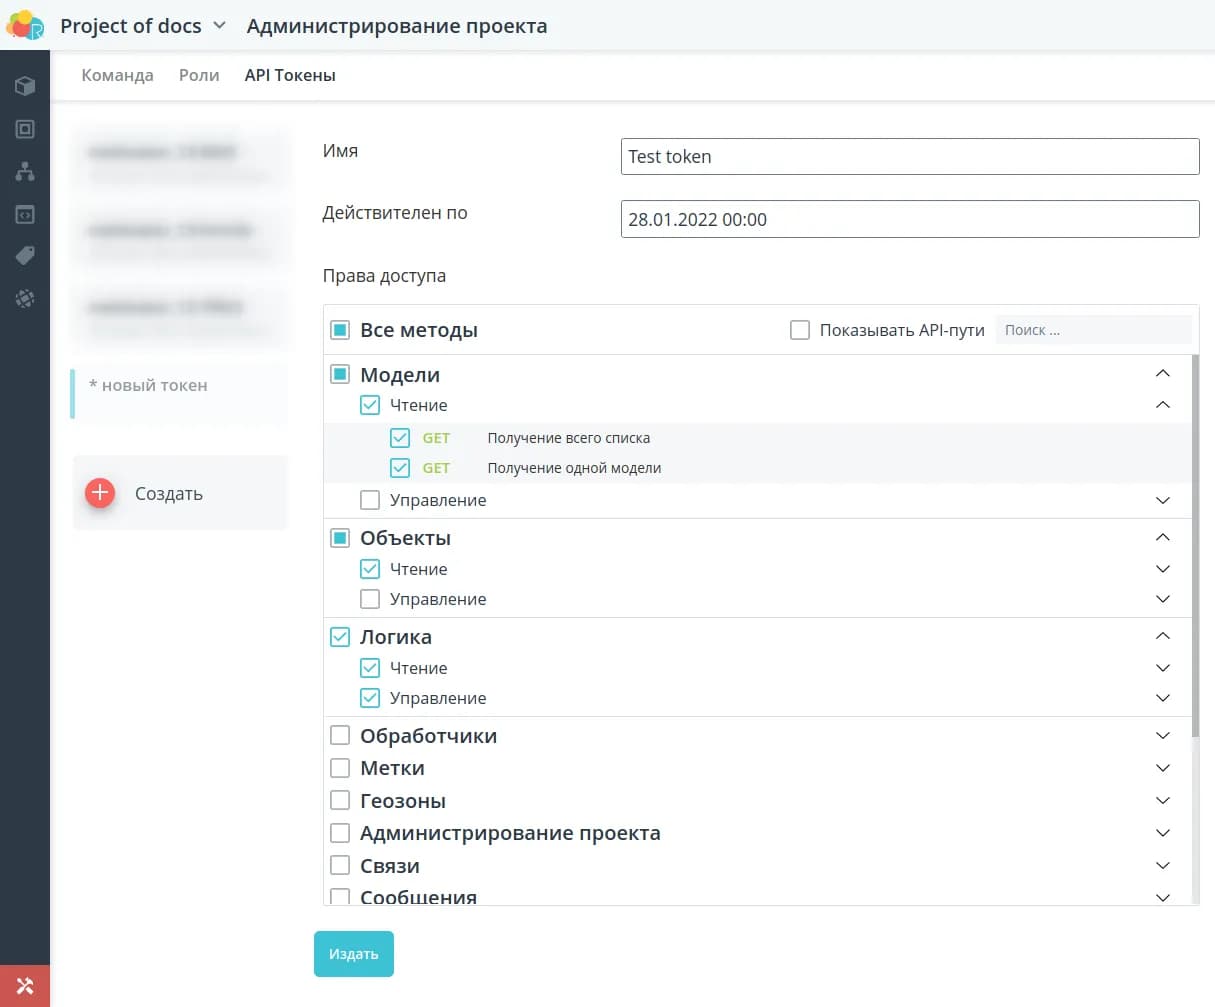Click the colorful app logo
The width and height of the screenshot is (1215, 1007).
25,26
